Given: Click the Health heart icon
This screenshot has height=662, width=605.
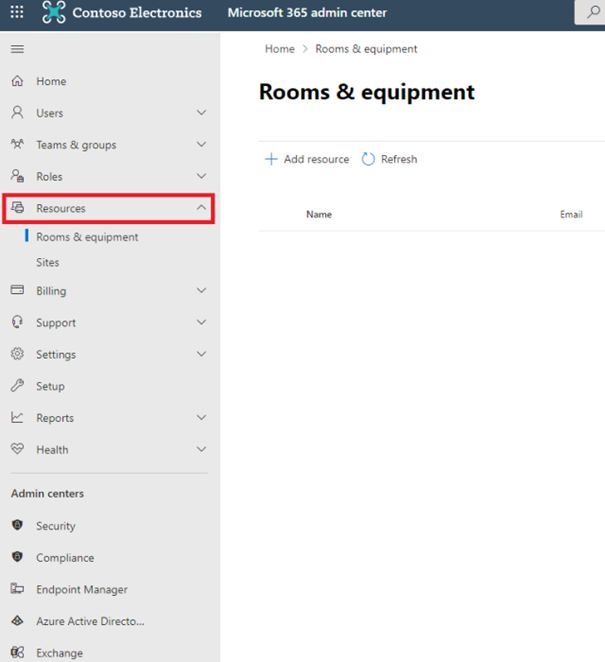Looking at the screenshot, I should pos(17,449).
